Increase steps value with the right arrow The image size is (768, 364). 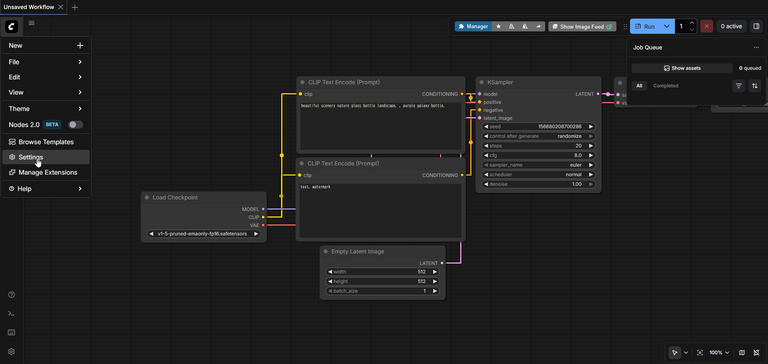click(x=591, y=146)
